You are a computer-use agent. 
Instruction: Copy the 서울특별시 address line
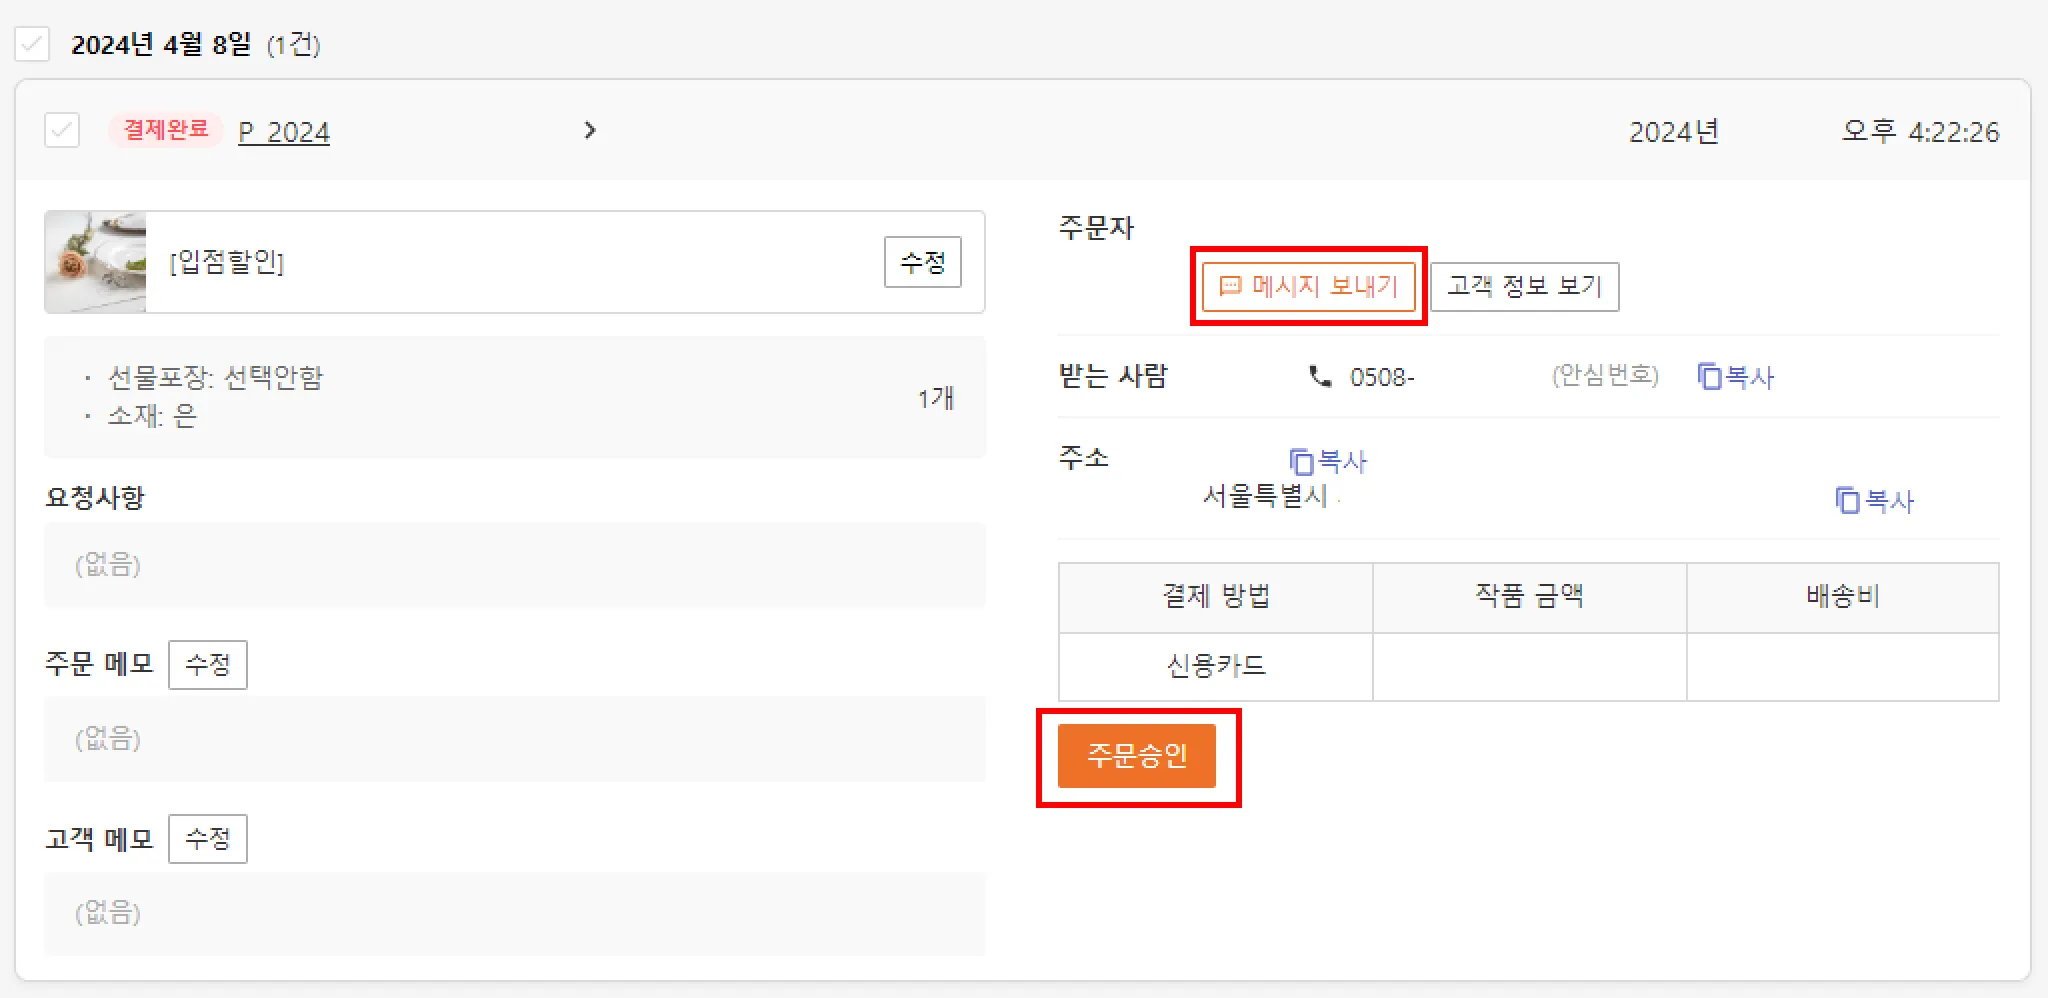[1875, 500]
